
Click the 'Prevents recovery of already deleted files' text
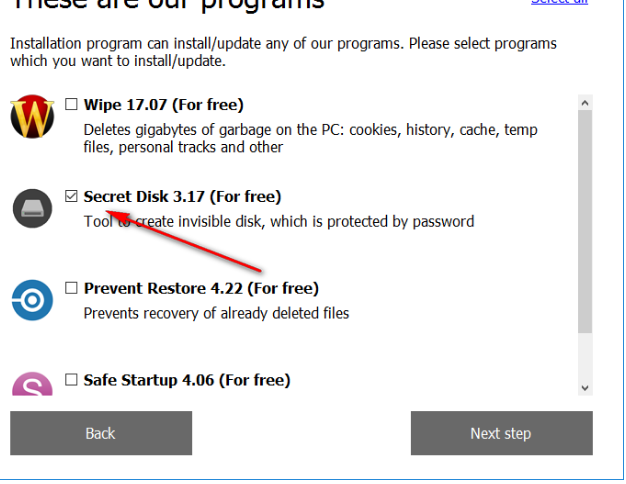click(x=216, y=313)
